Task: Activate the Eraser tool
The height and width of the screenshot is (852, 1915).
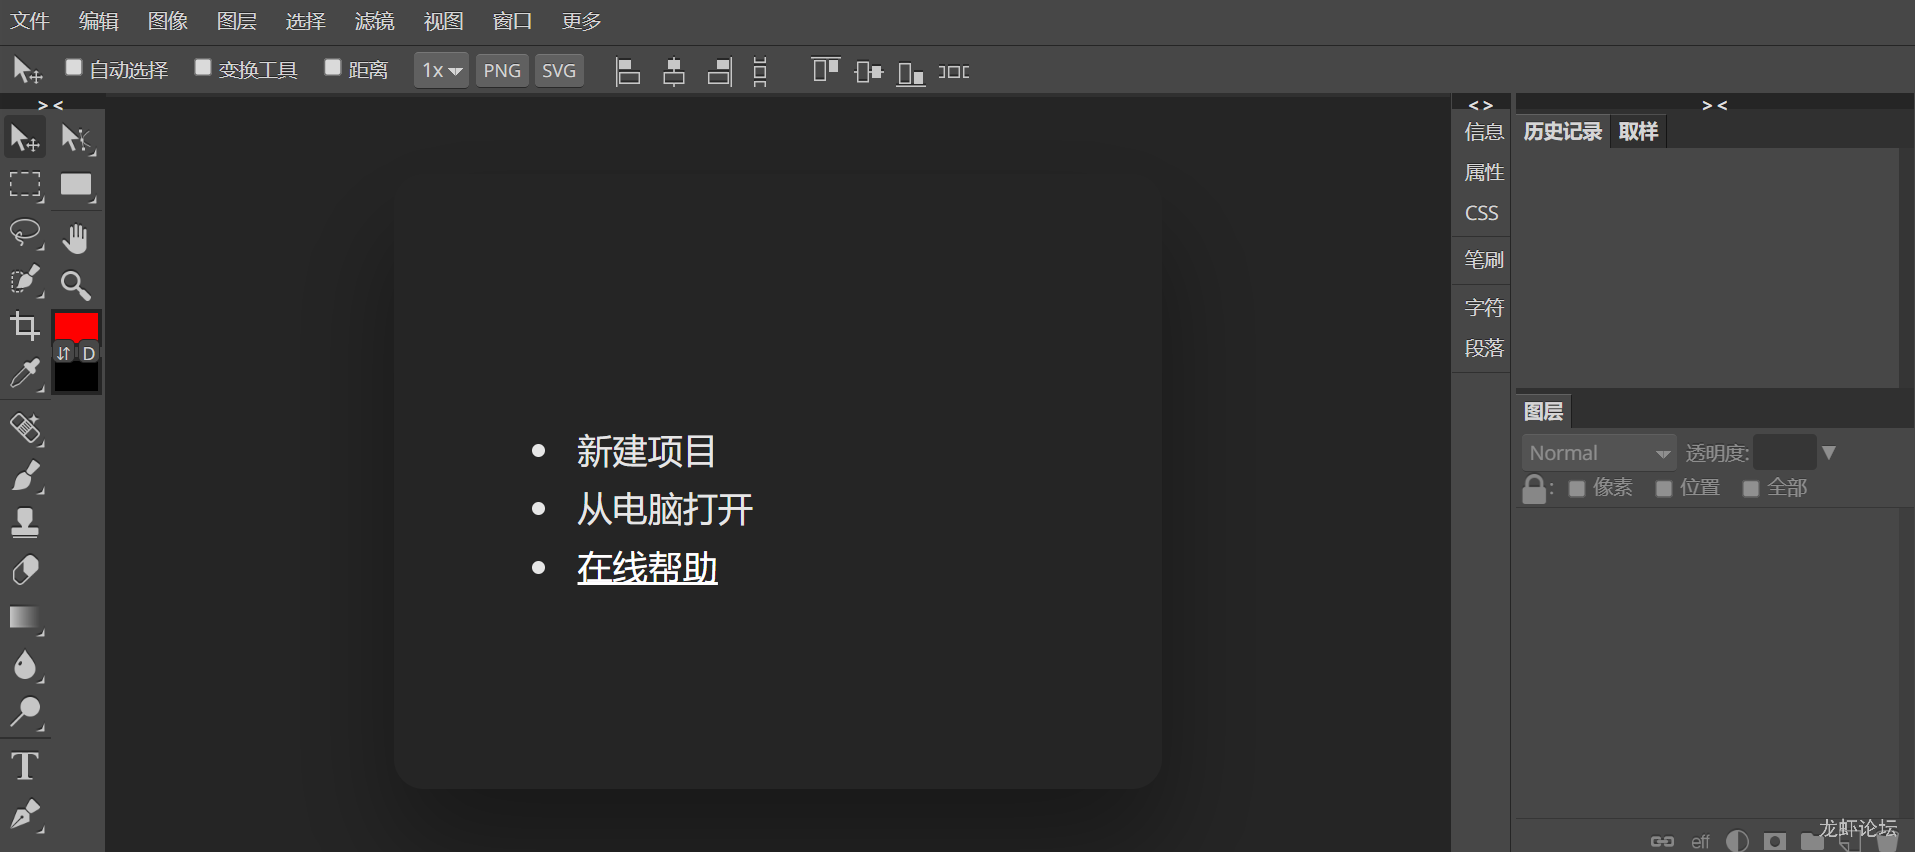Action: click(x=25, y=570)
